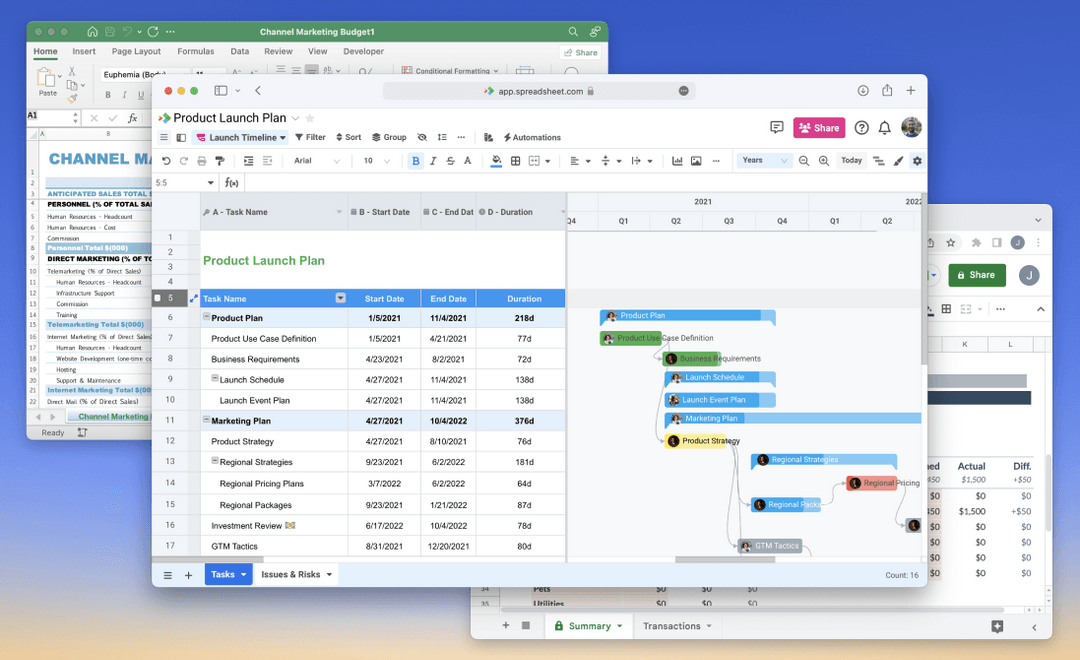This screenshot has height=660, width=1080.
Task: Toggle bold formatting
Action: tap(415, 160)
